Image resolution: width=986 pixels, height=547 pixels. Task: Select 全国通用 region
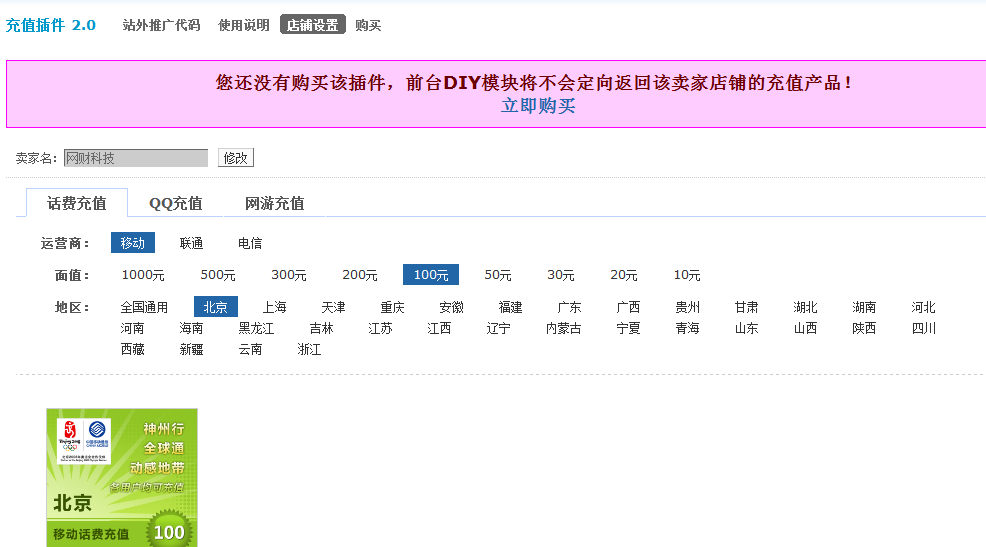(x=144, y=307)
